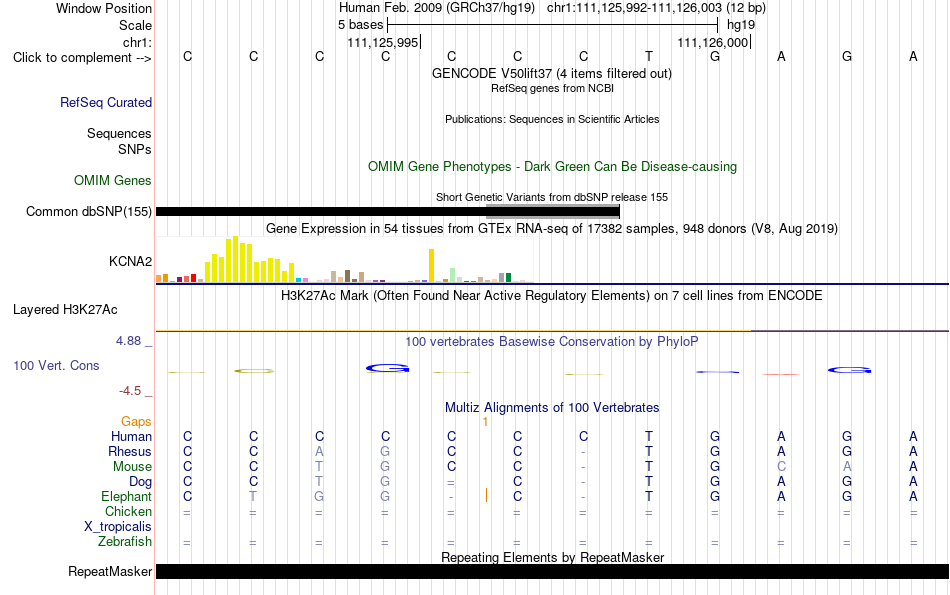Click 'Click to complement -->' to complement bases
Viewport: 950px width, 595px height.
coord(82,58)
